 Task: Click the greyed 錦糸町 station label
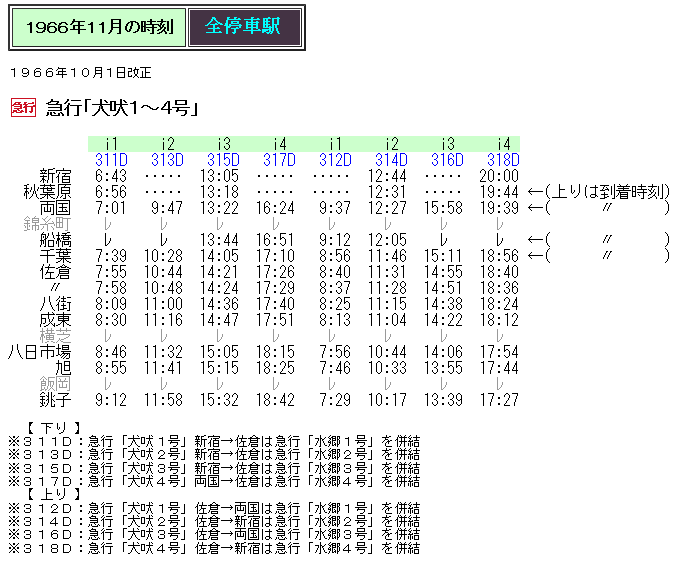pyautogui.click(x=47, y=224)
